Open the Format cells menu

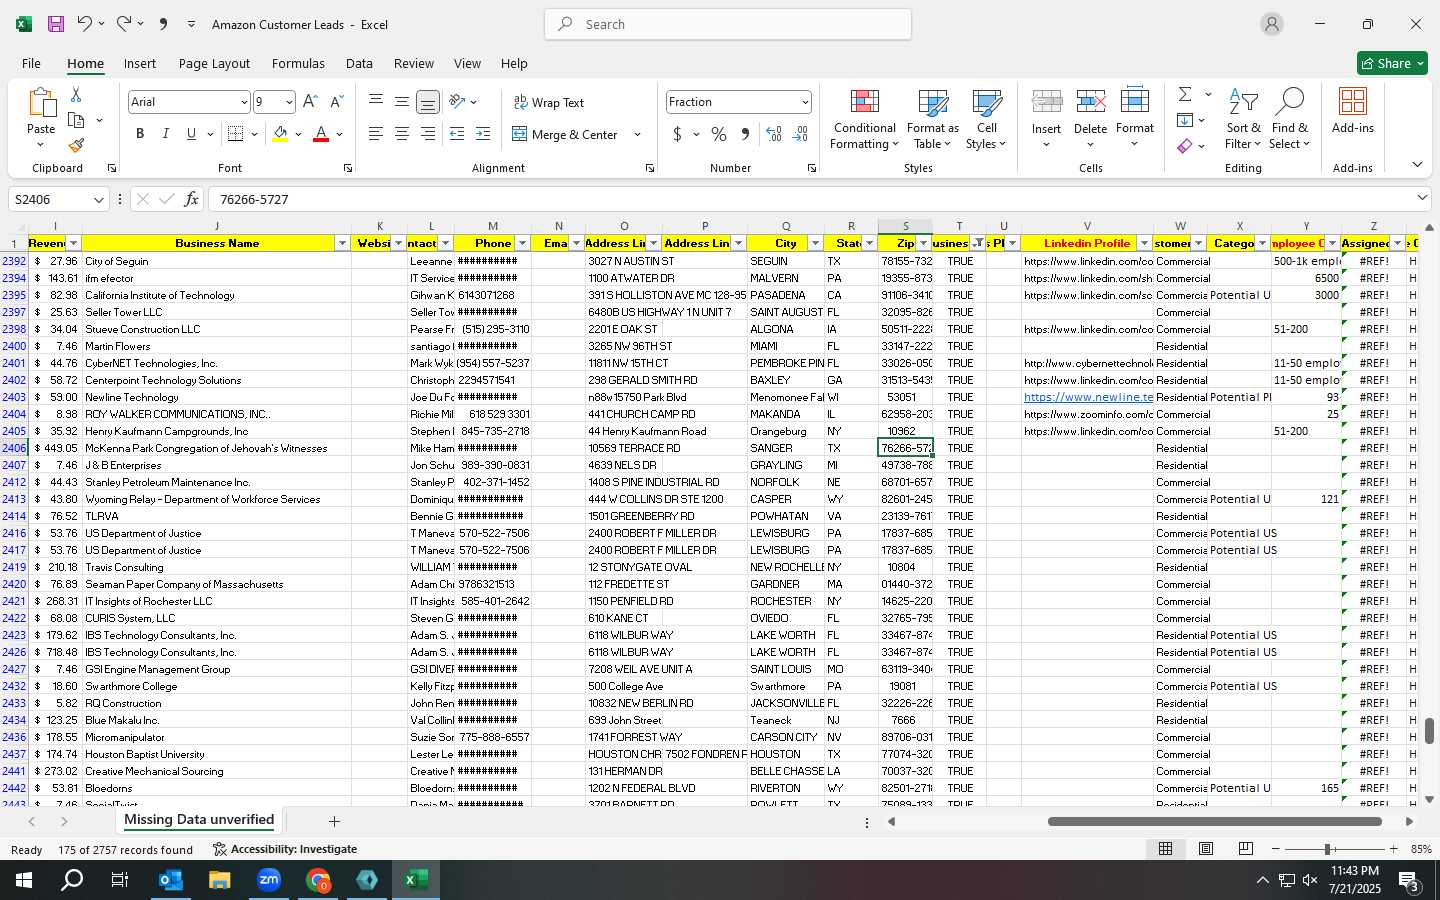click(1135, 120)
